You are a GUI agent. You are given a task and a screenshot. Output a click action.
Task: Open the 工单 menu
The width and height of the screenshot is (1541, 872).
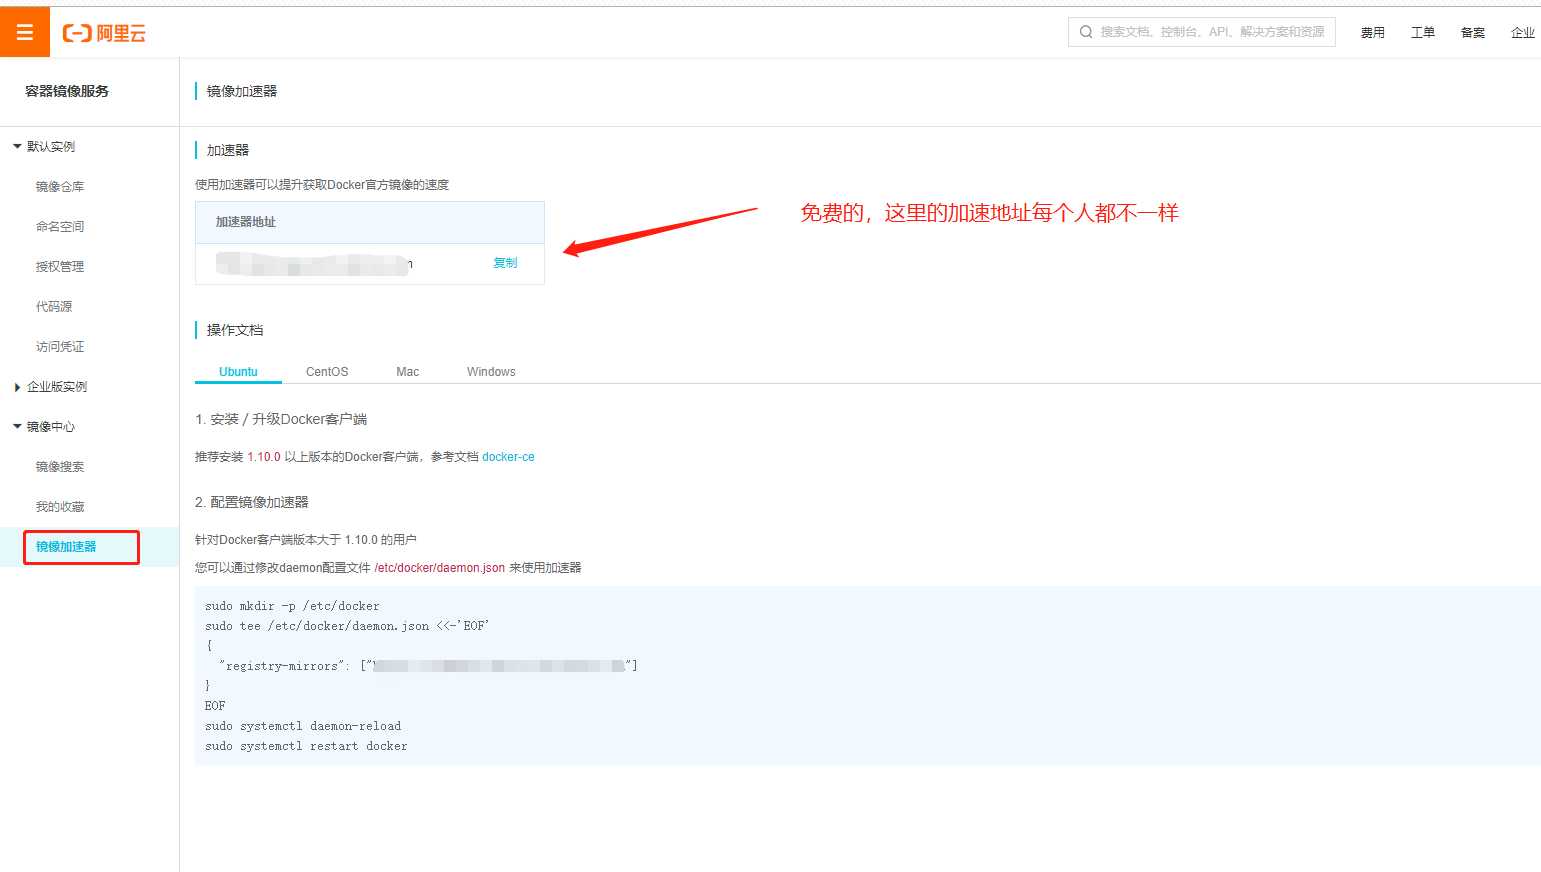(1423, 33)
